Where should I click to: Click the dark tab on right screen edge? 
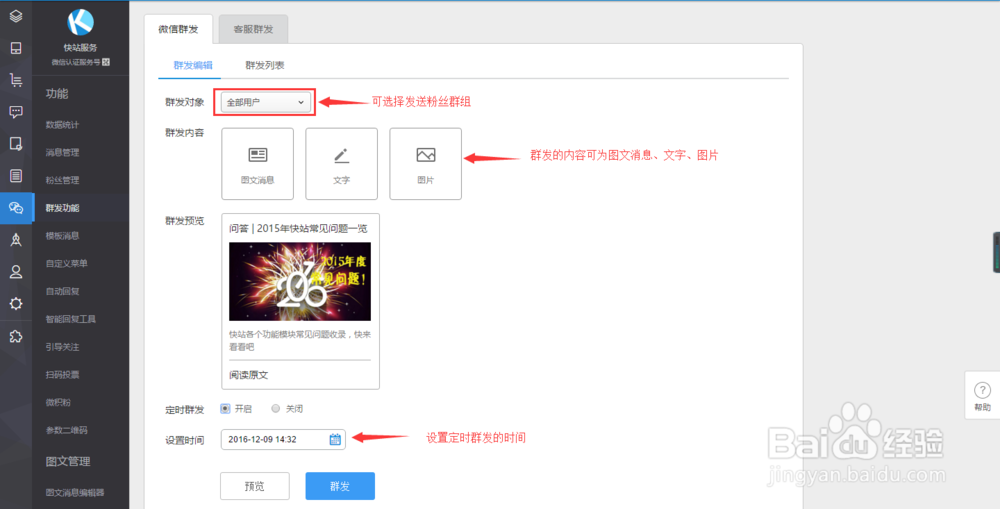click(996, 253)
